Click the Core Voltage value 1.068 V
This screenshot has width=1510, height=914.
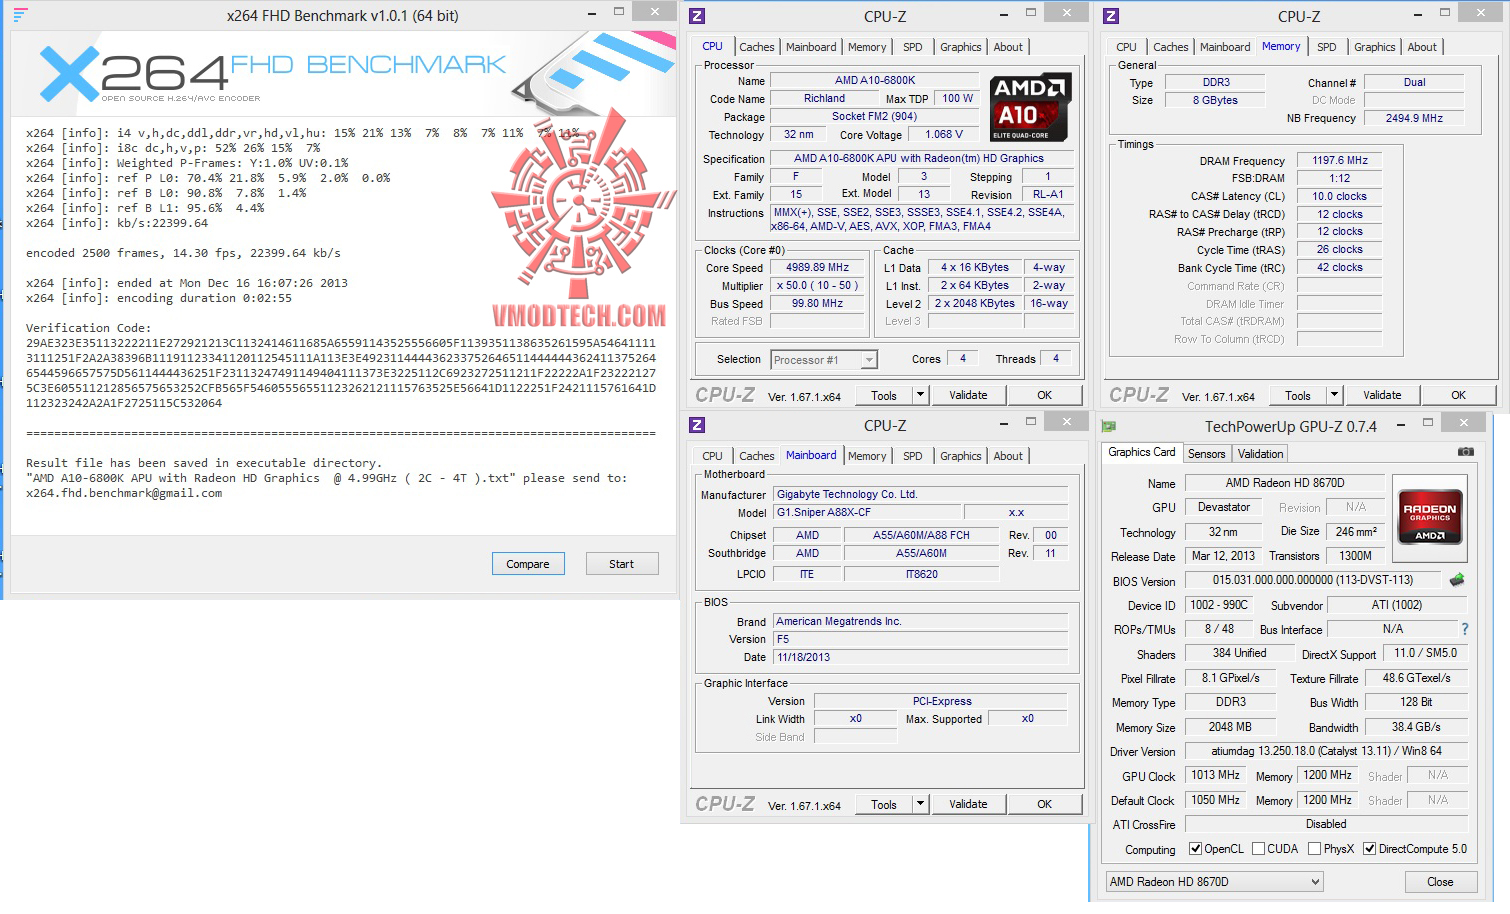coord(944,134)
